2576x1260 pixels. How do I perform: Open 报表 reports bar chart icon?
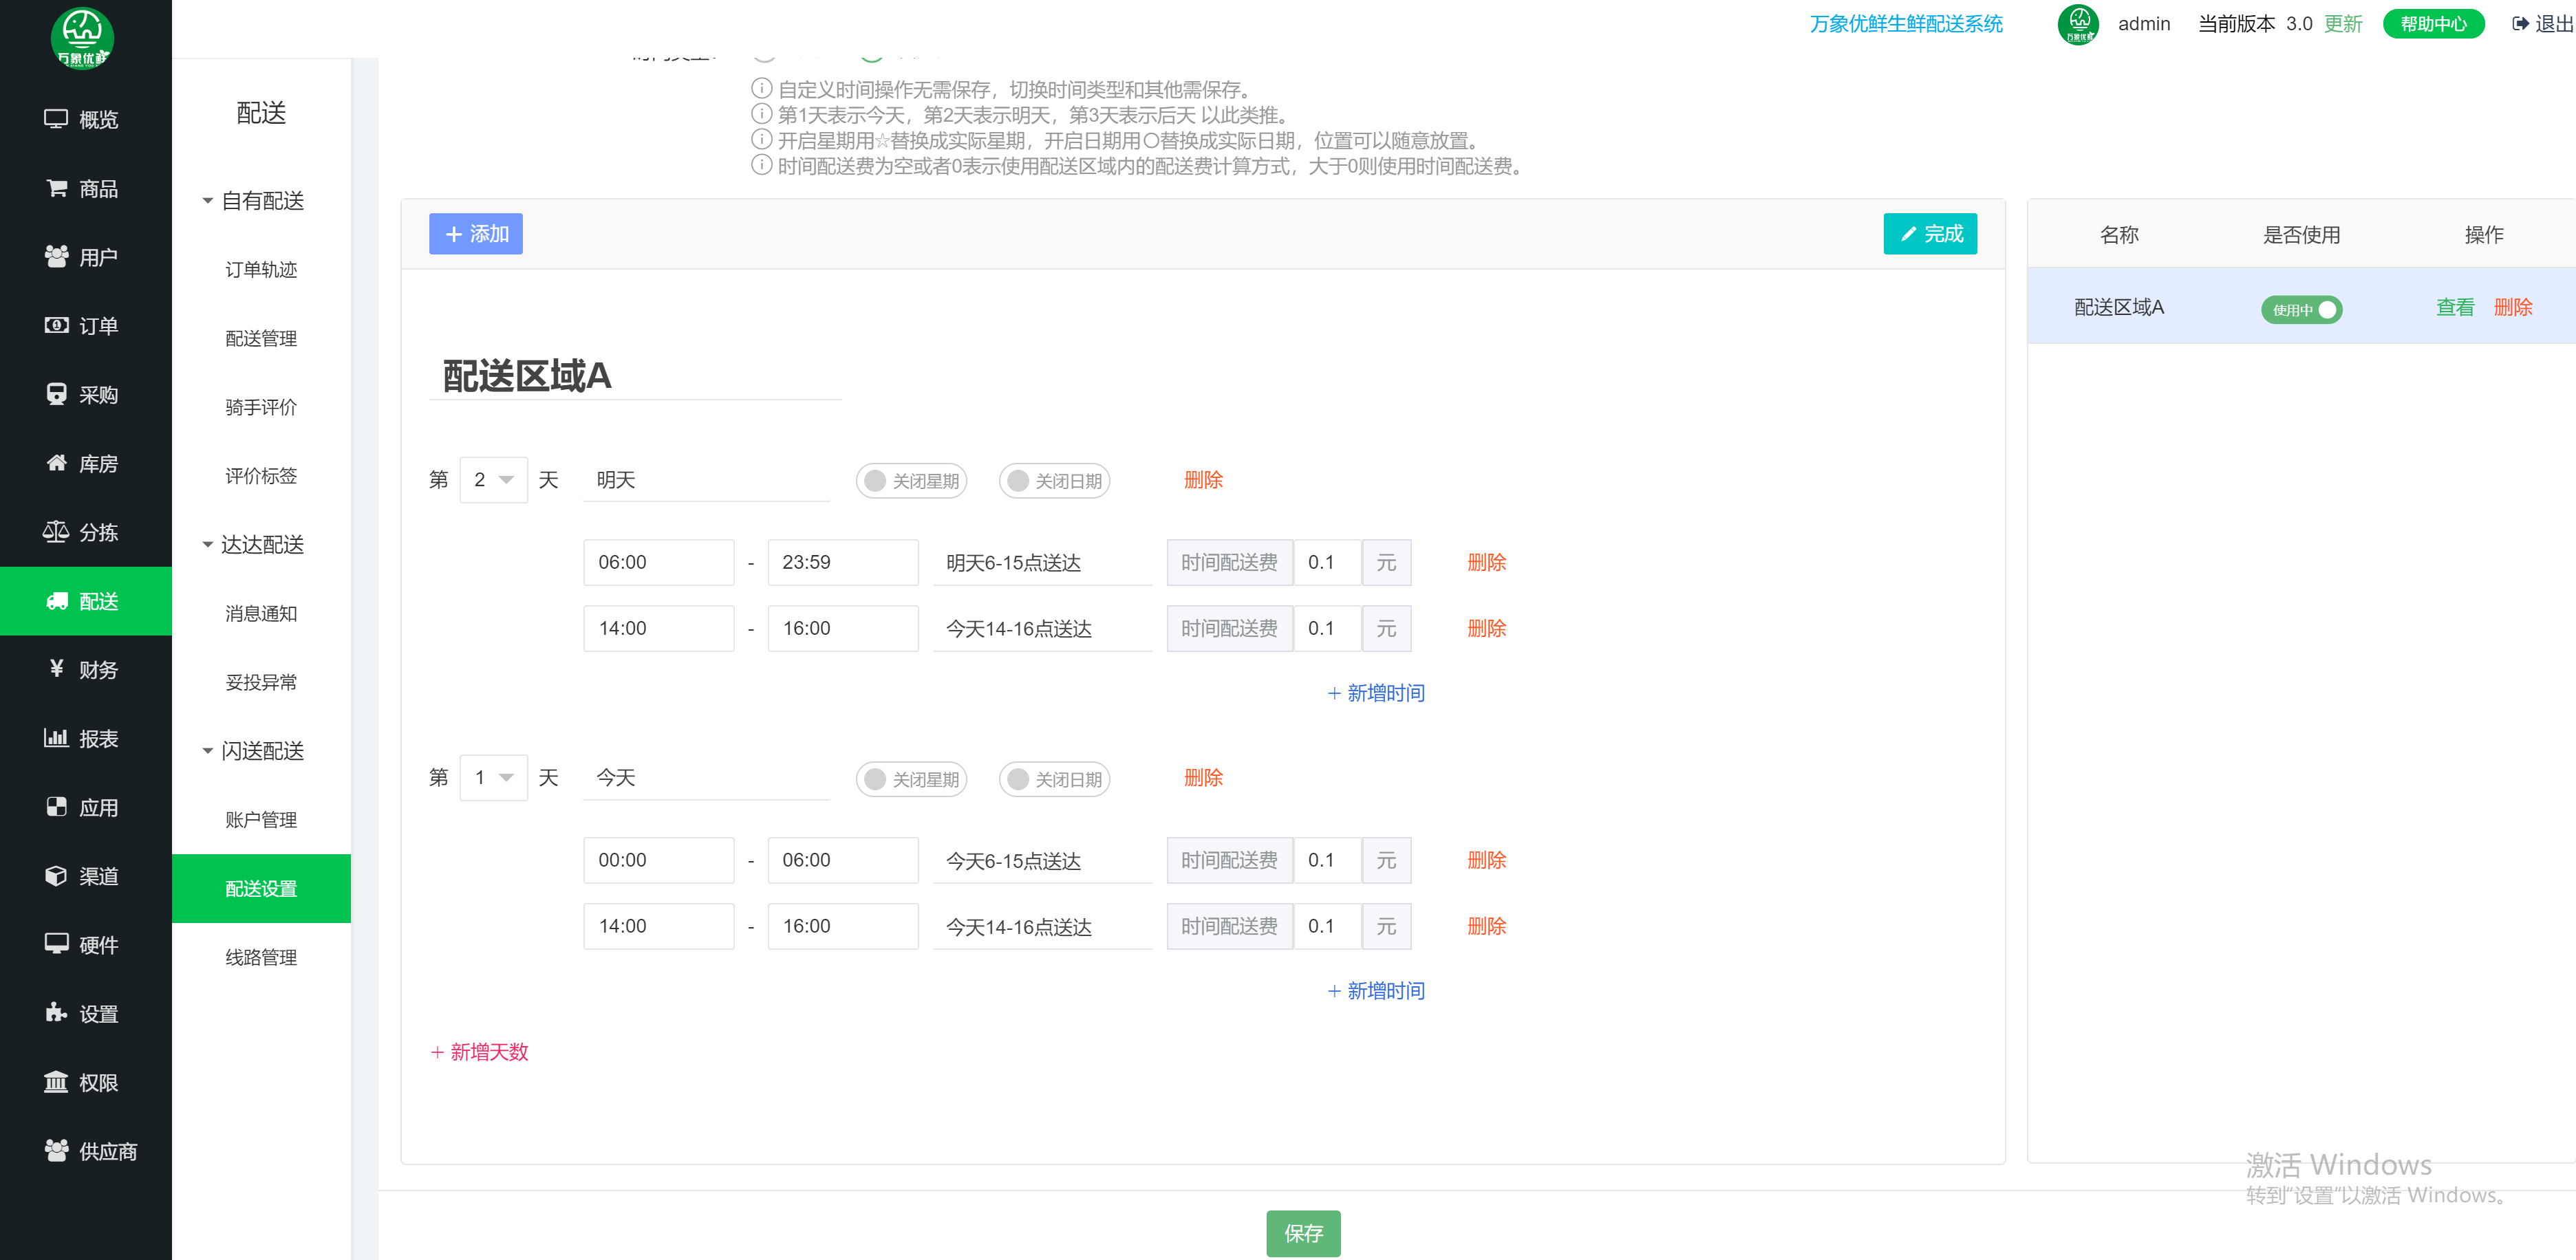click(56, 738)
